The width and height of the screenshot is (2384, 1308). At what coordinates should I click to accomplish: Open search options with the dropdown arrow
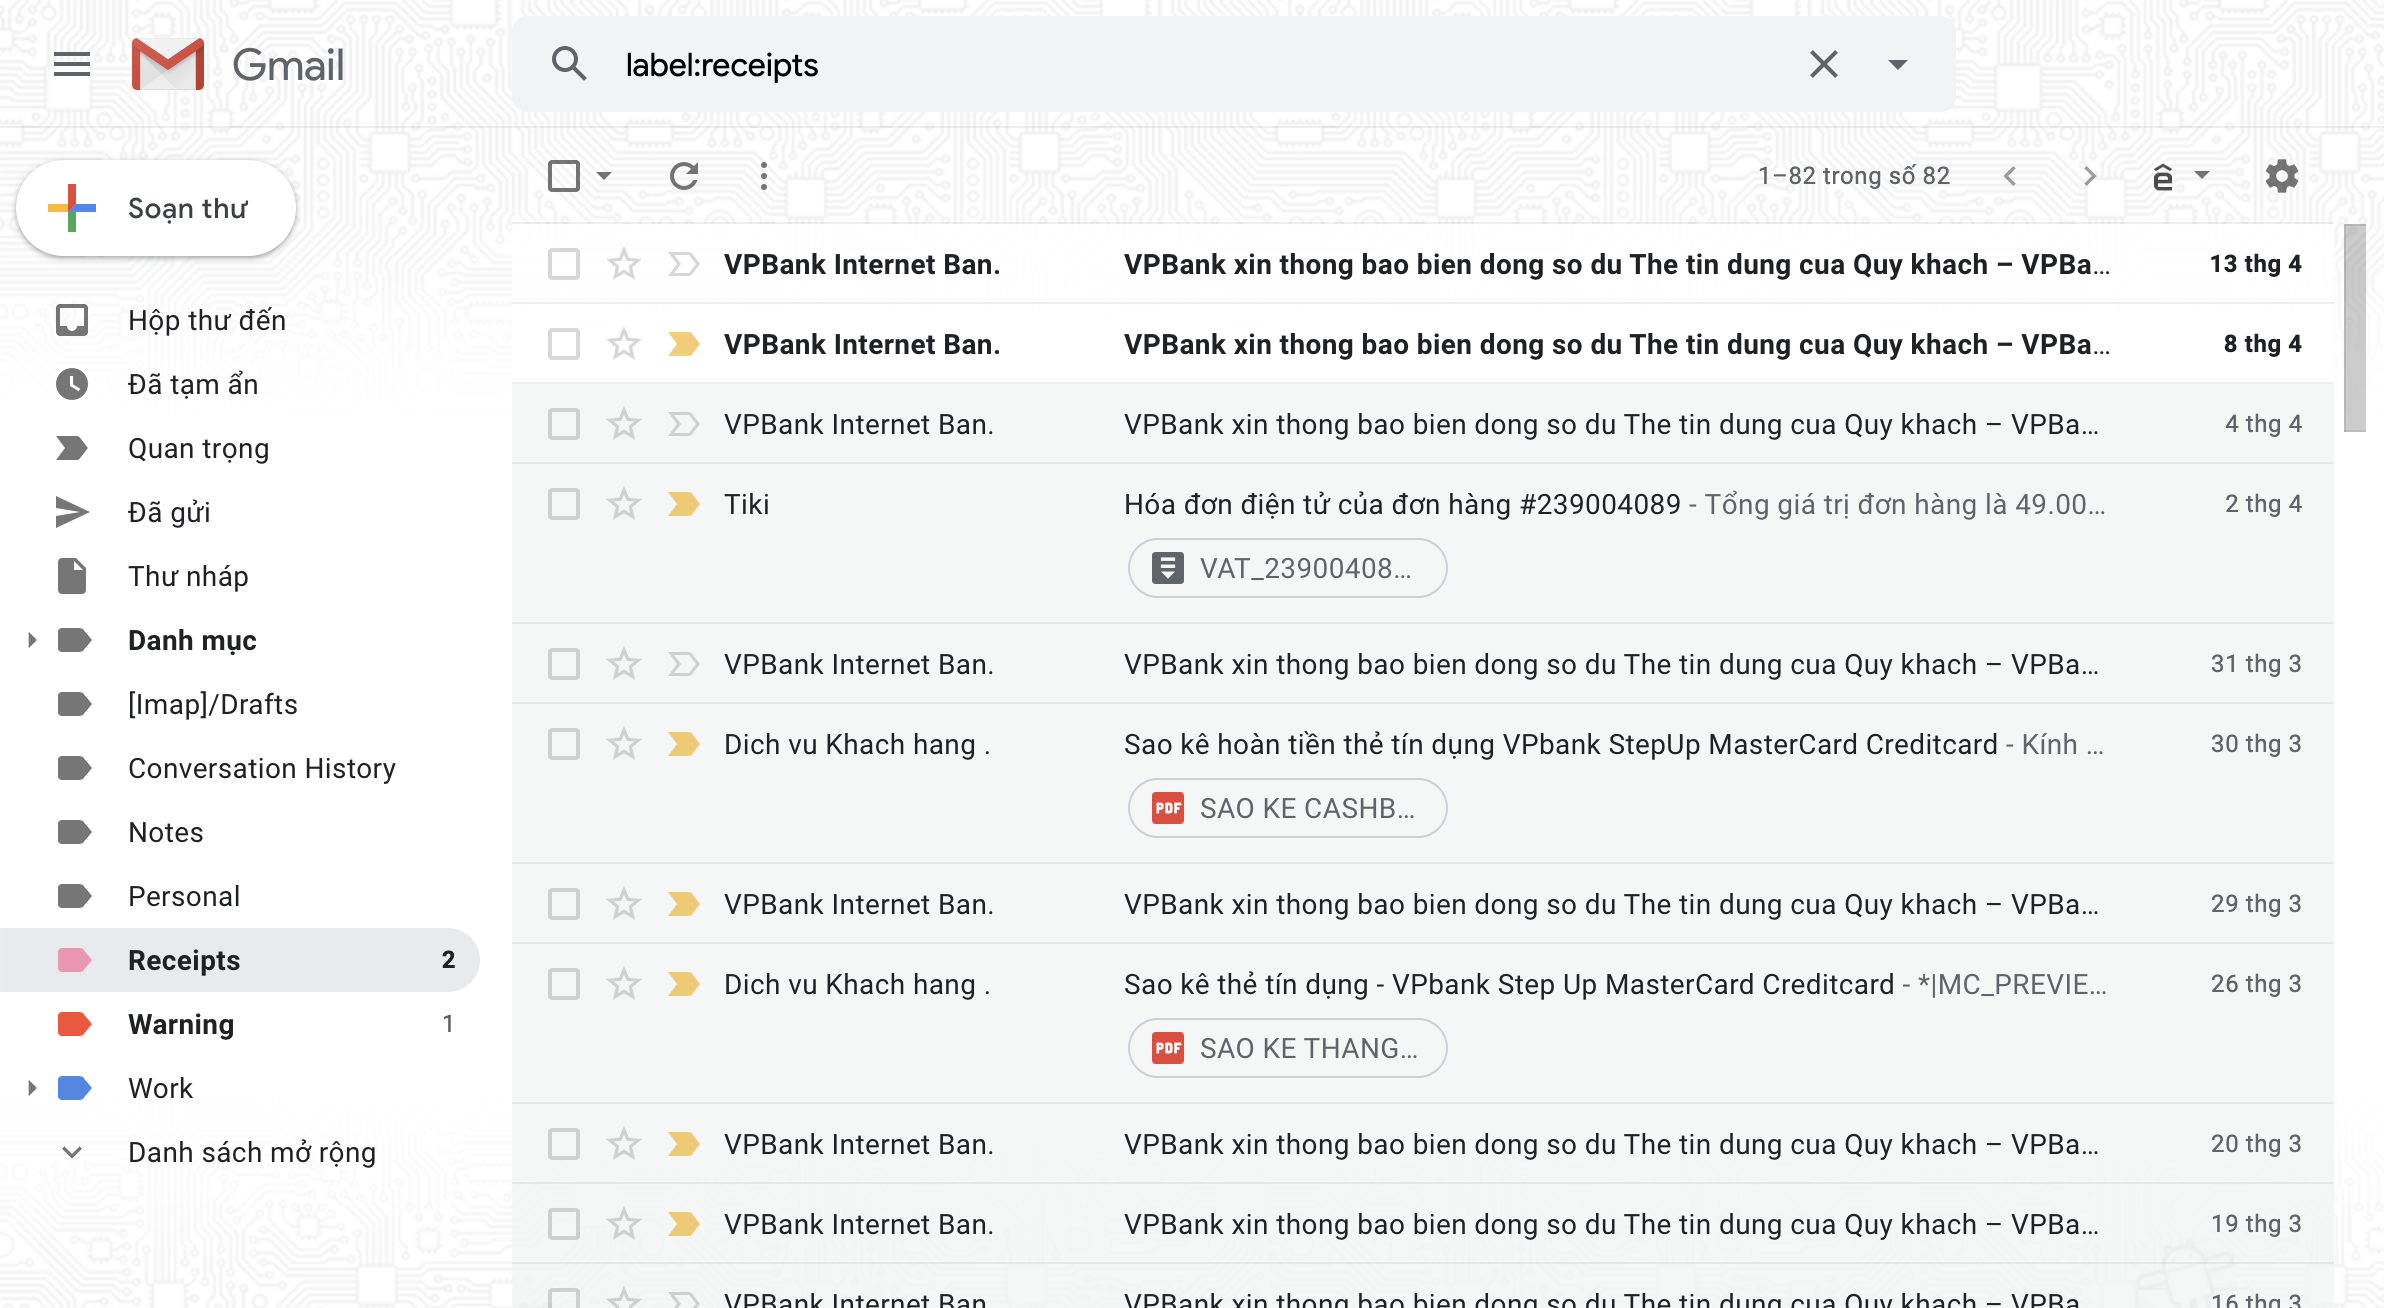point(1898,63)
